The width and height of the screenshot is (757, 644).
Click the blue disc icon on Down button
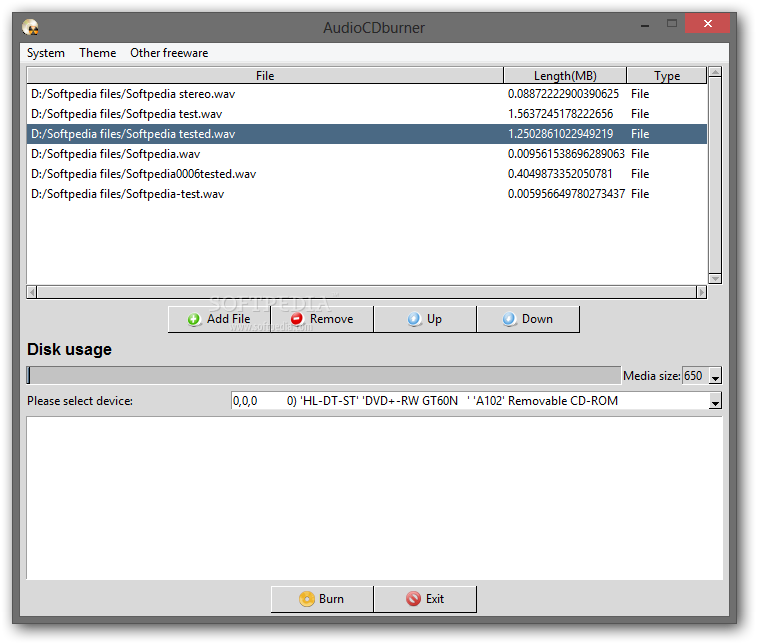pyautogui.click(x=509, y=319)
